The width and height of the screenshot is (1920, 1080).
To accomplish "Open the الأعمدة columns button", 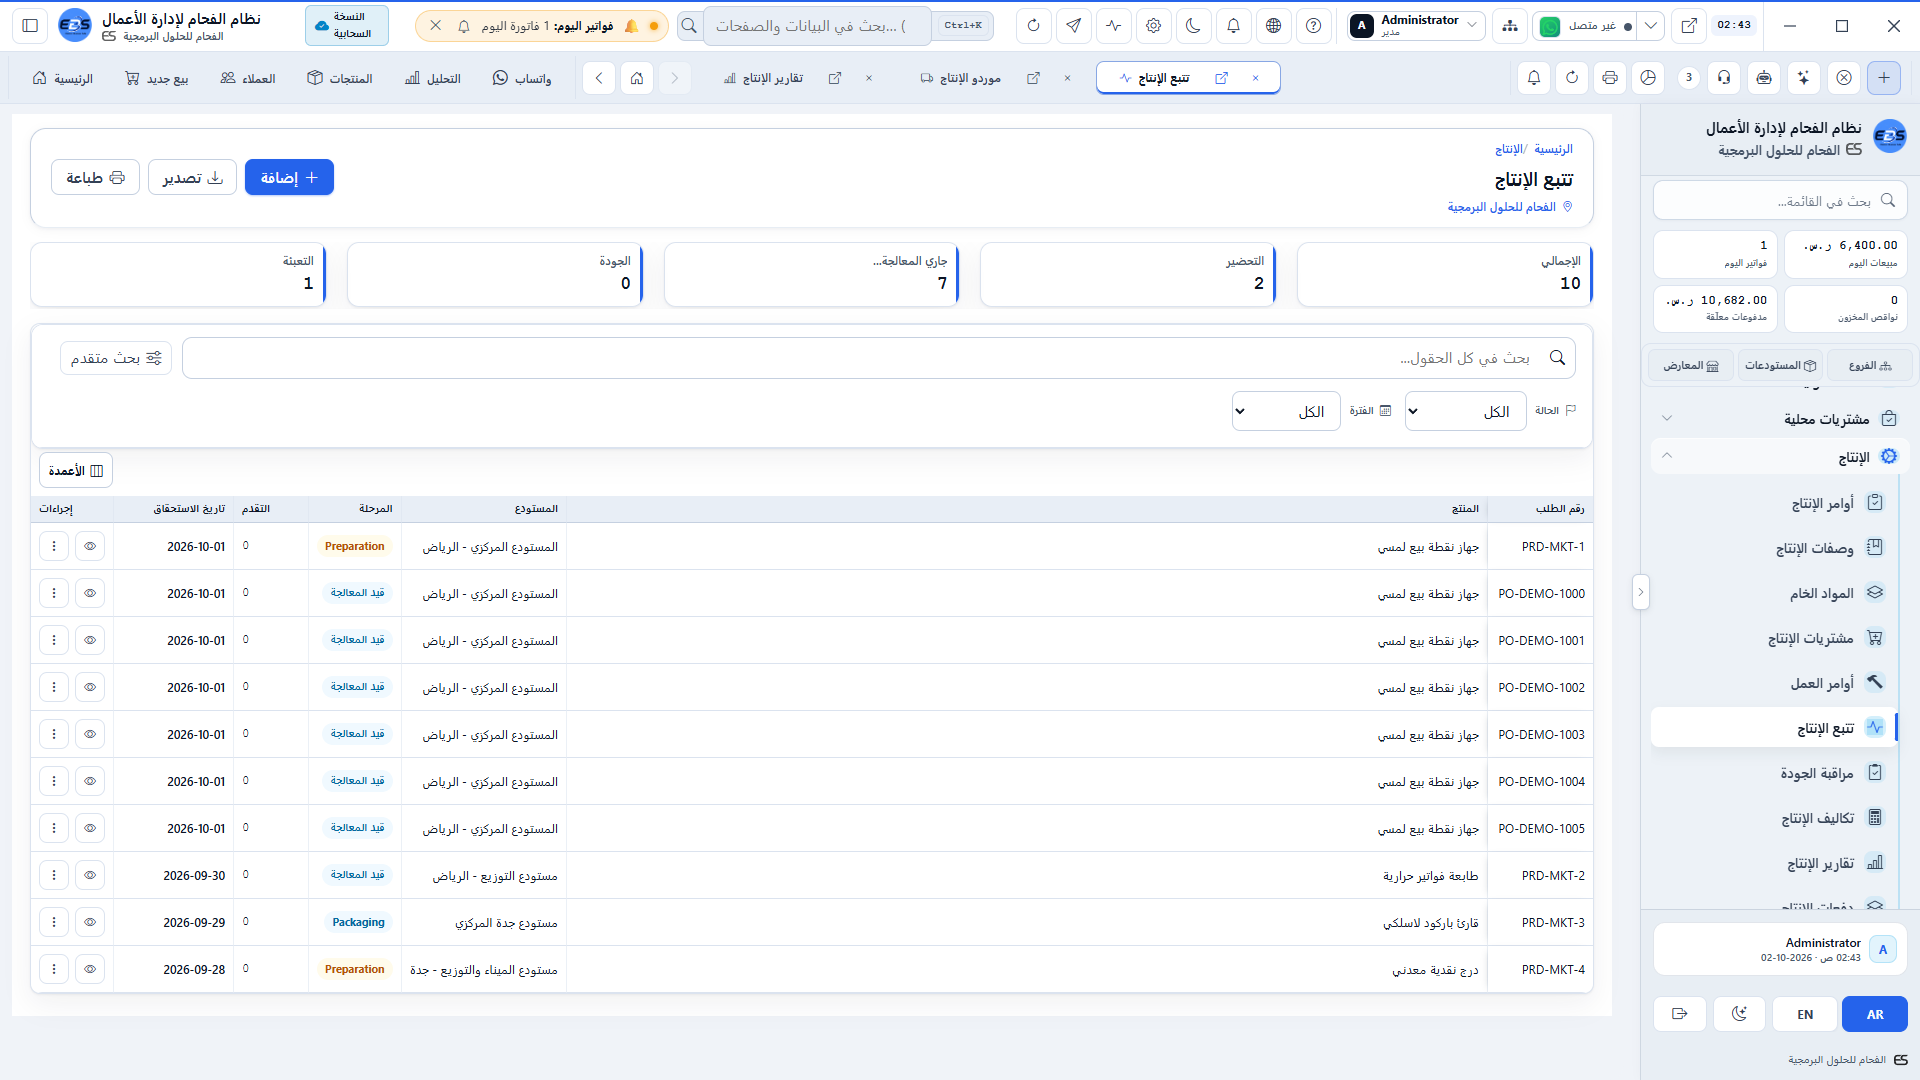I will point(76,471).
